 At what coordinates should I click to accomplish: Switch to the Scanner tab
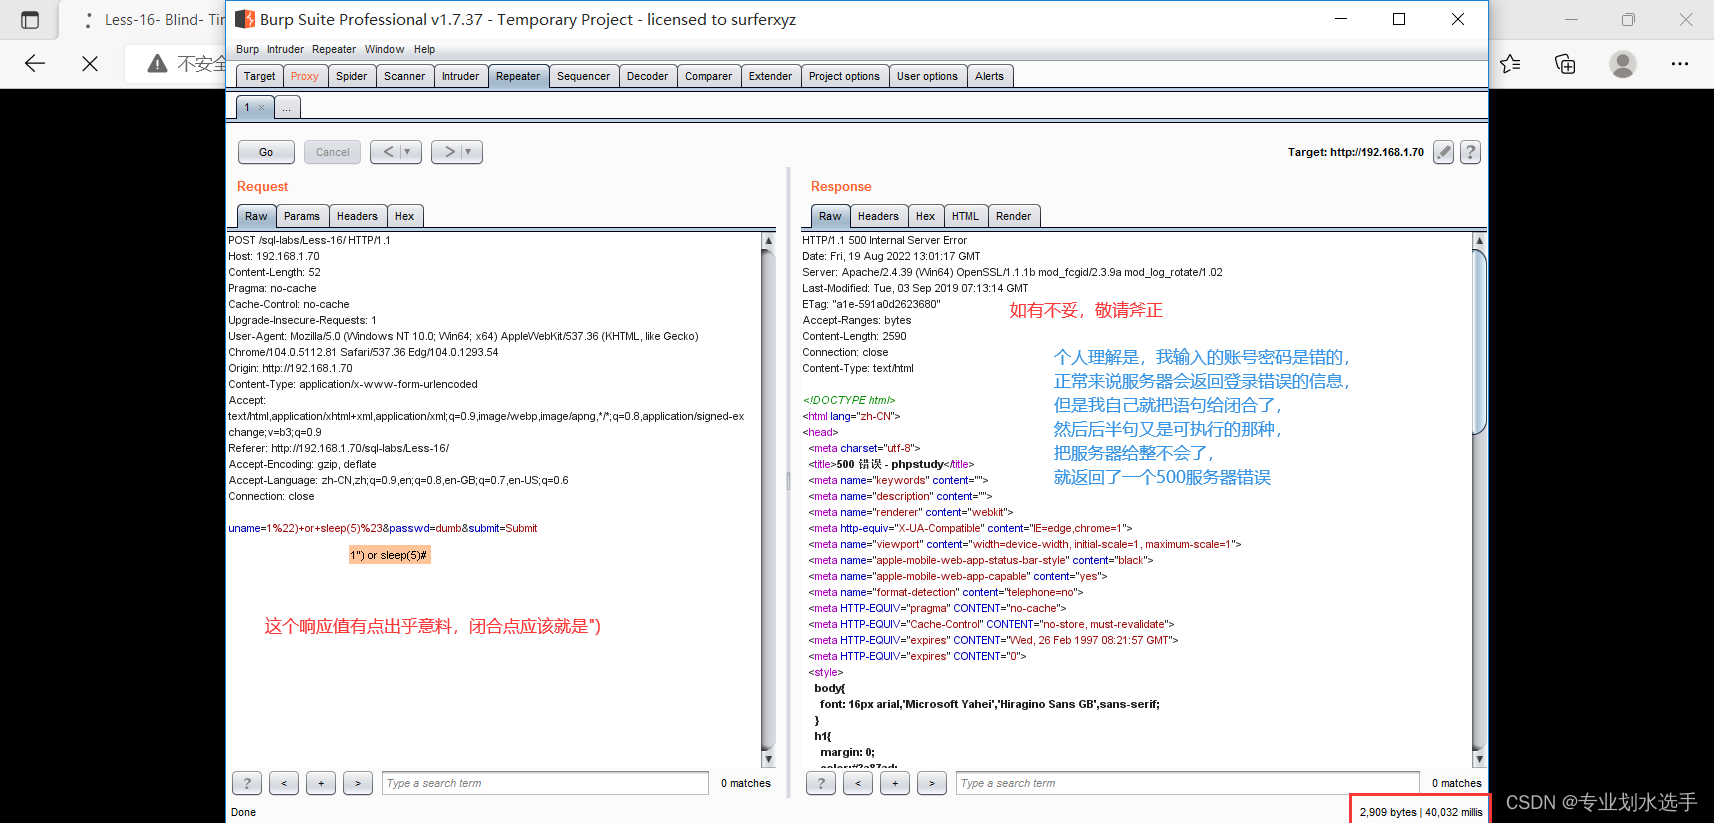[404, 76]
